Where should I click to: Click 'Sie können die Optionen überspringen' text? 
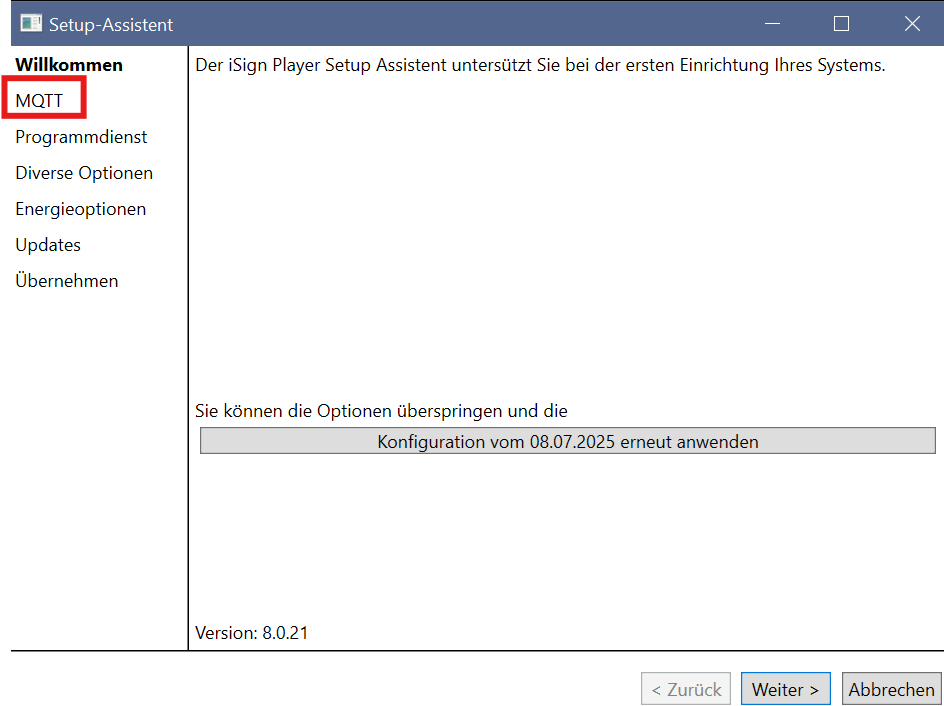point(381,411)
